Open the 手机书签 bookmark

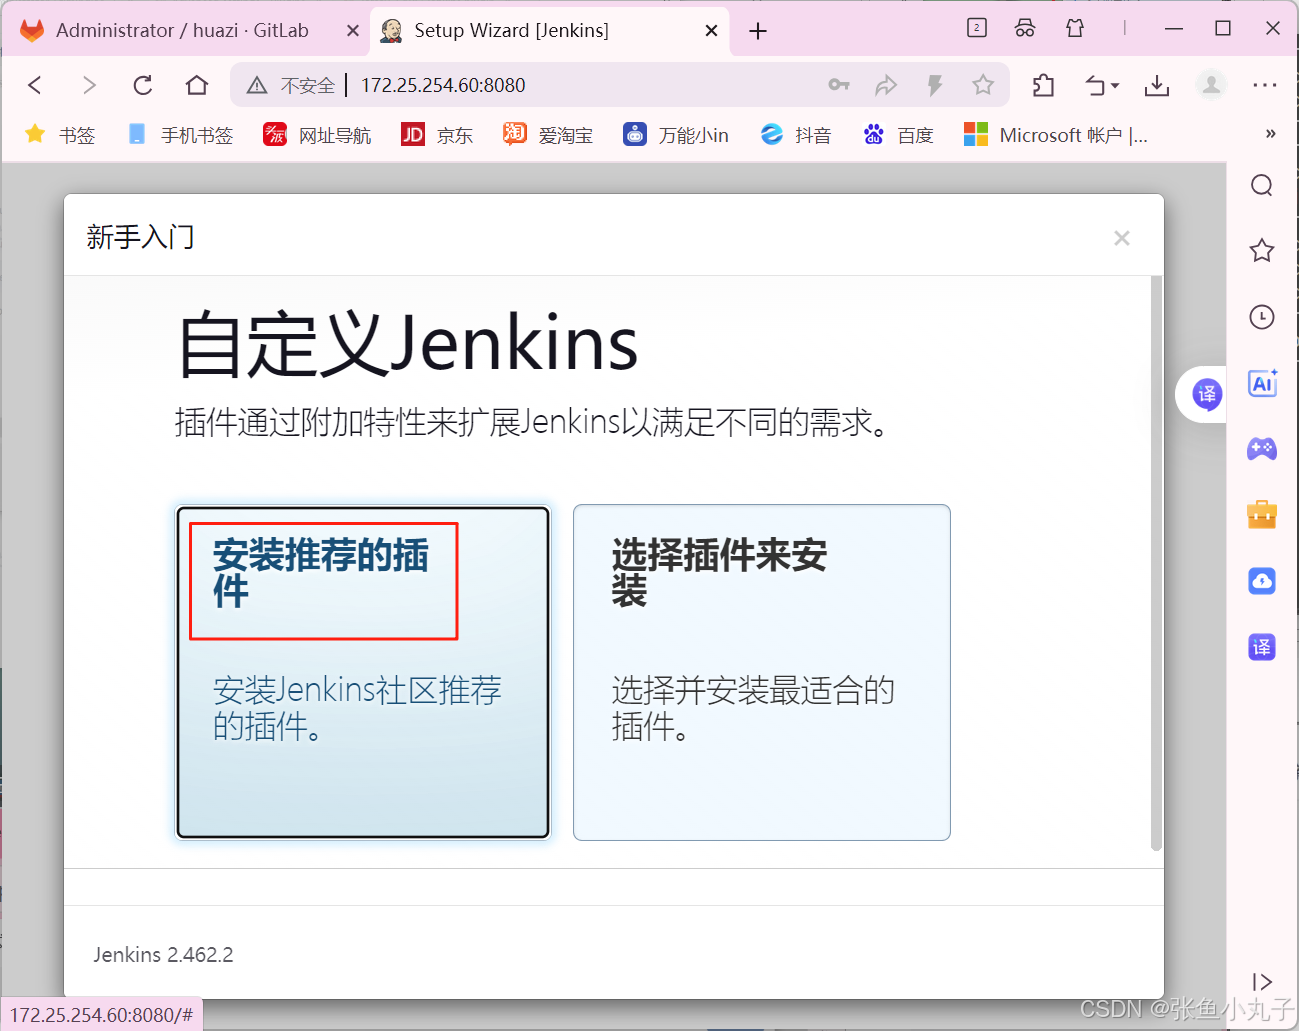point(181,135)
